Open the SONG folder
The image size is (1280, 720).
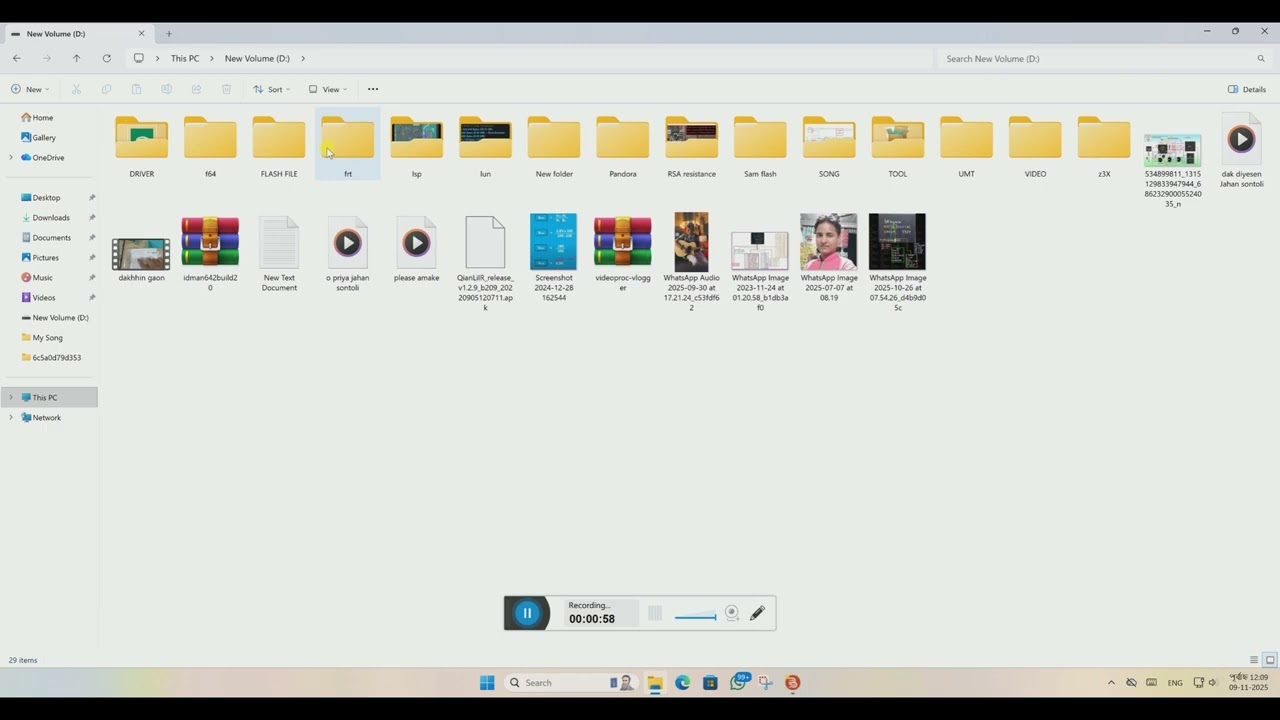point(829,146)
